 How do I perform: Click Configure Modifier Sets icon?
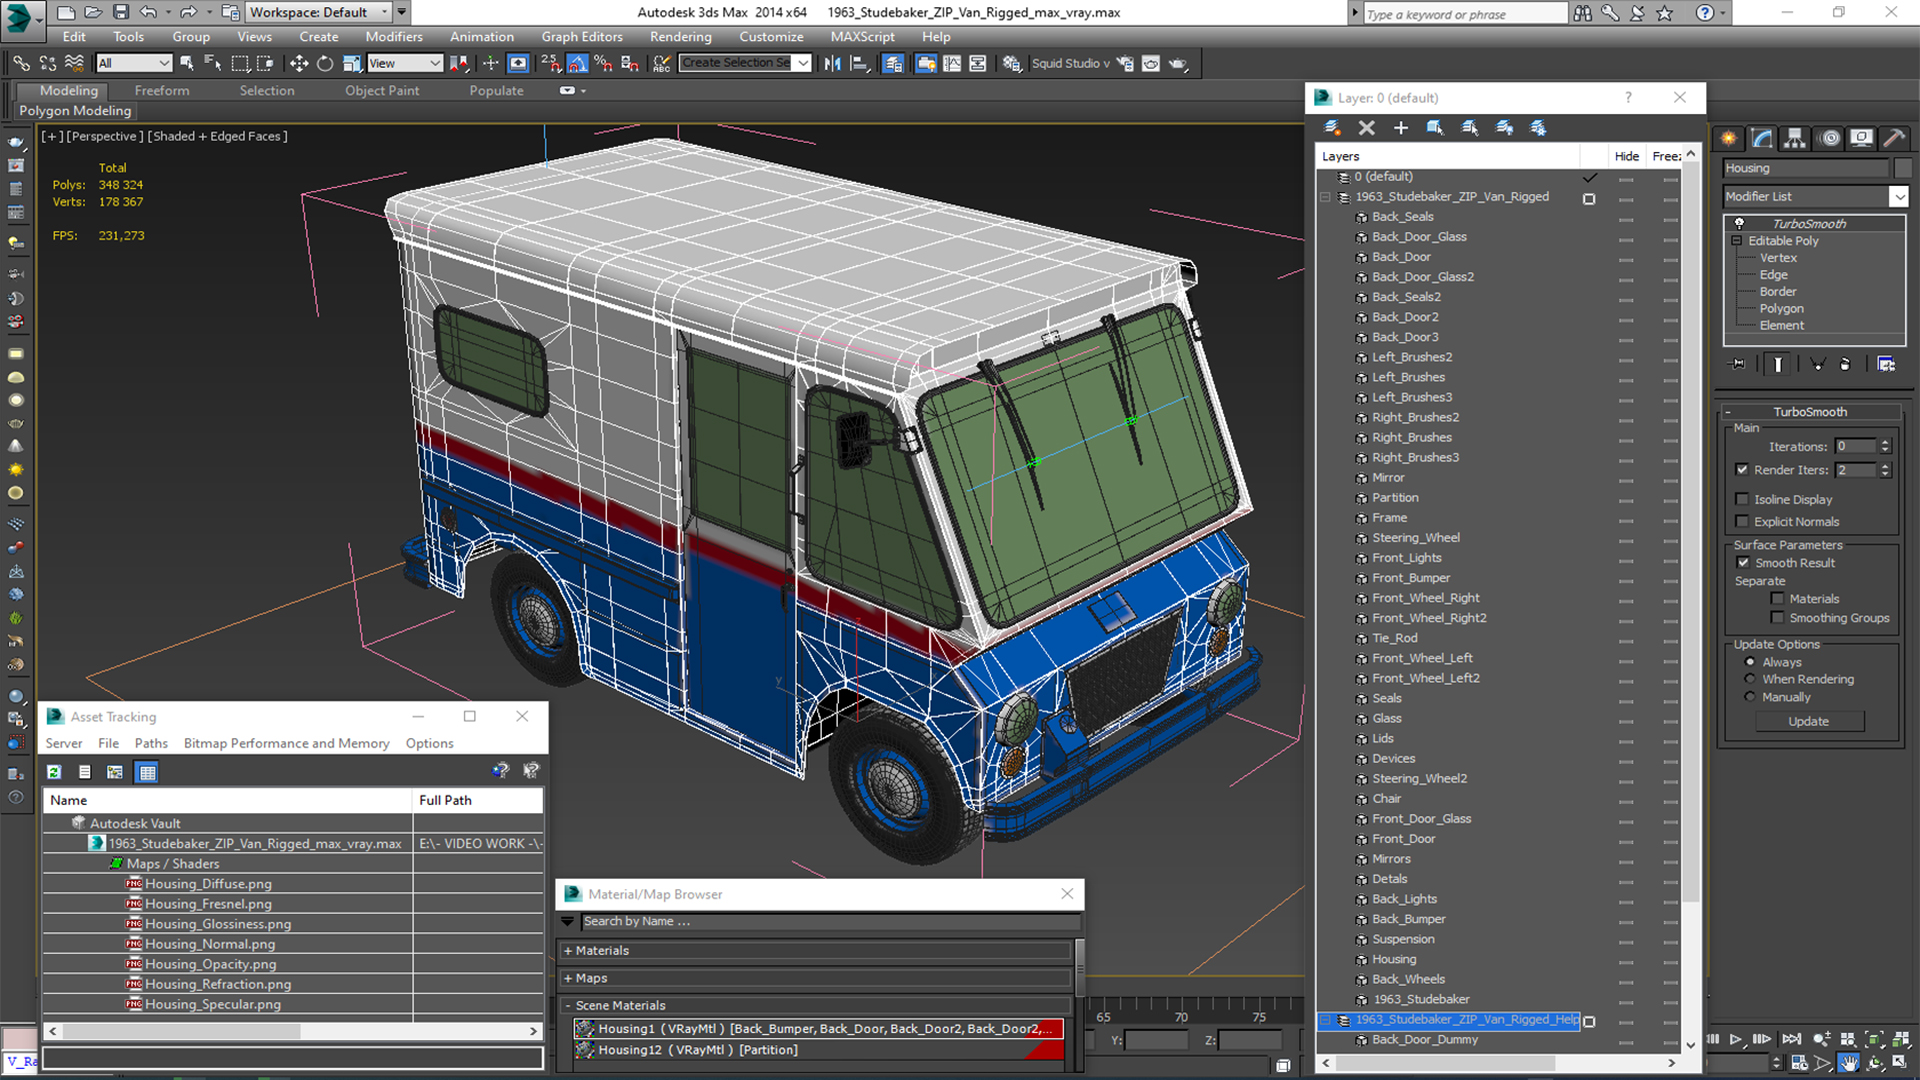click(x=1886, y=364)
